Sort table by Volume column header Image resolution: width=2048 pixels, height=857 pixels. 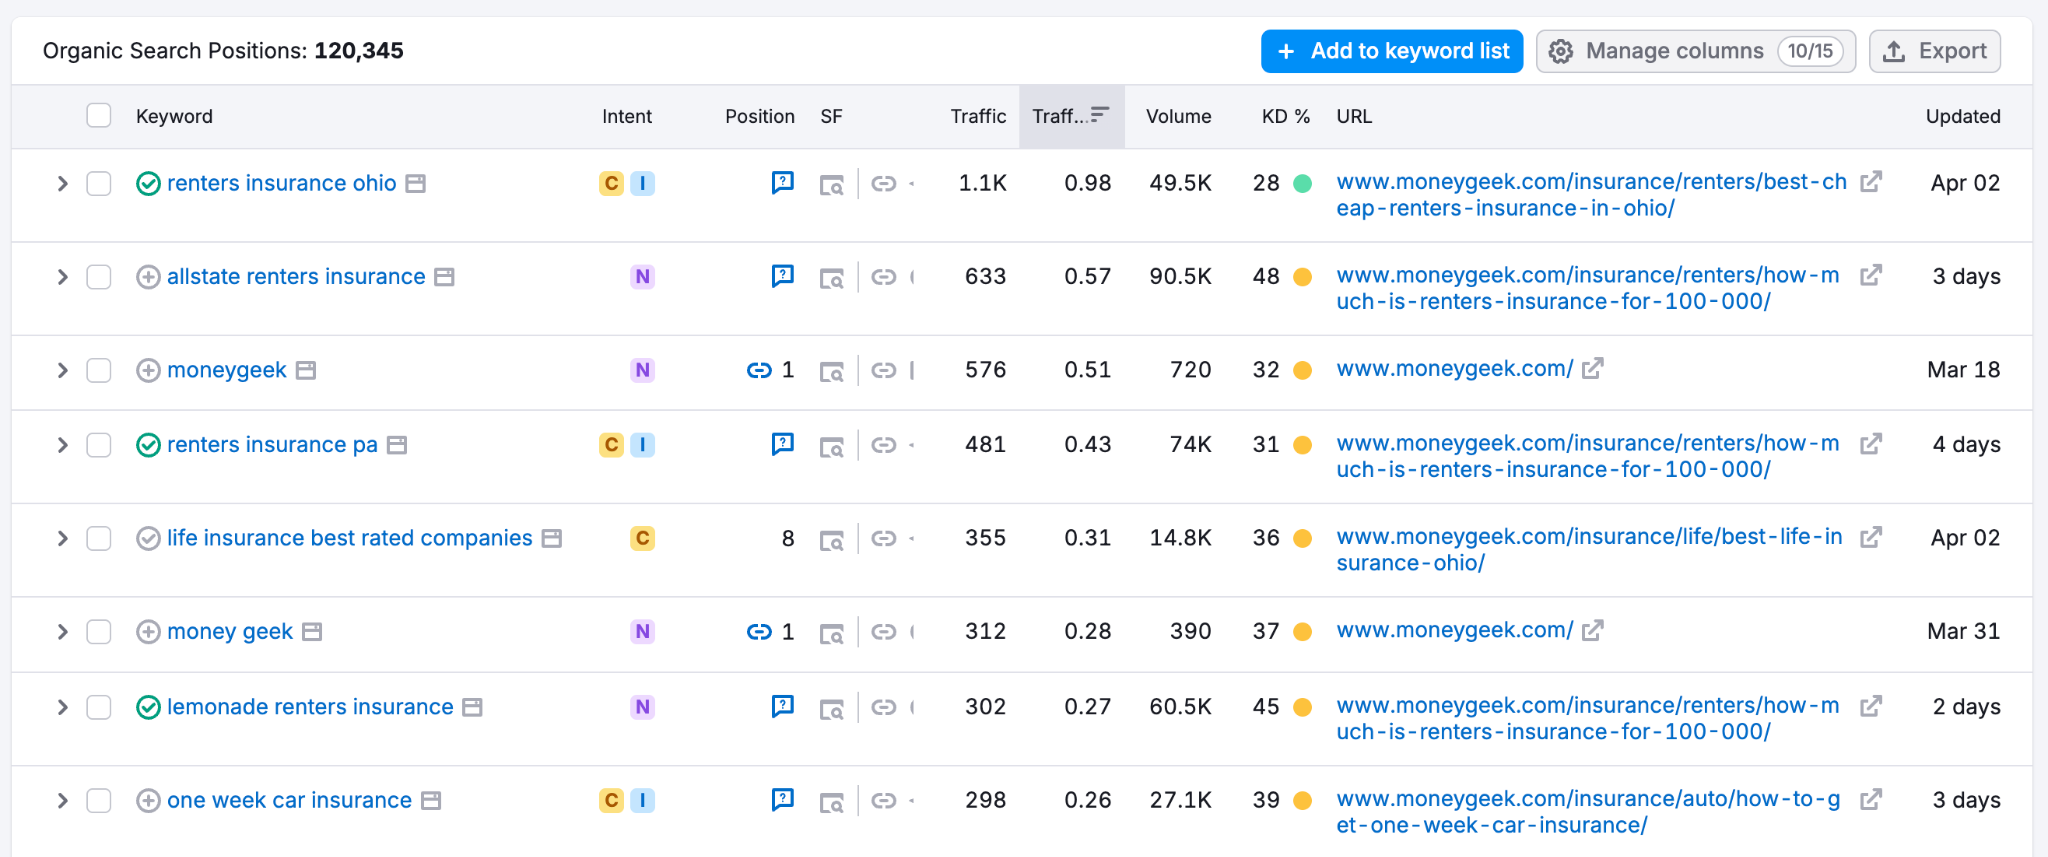[x=1178, y=117]
